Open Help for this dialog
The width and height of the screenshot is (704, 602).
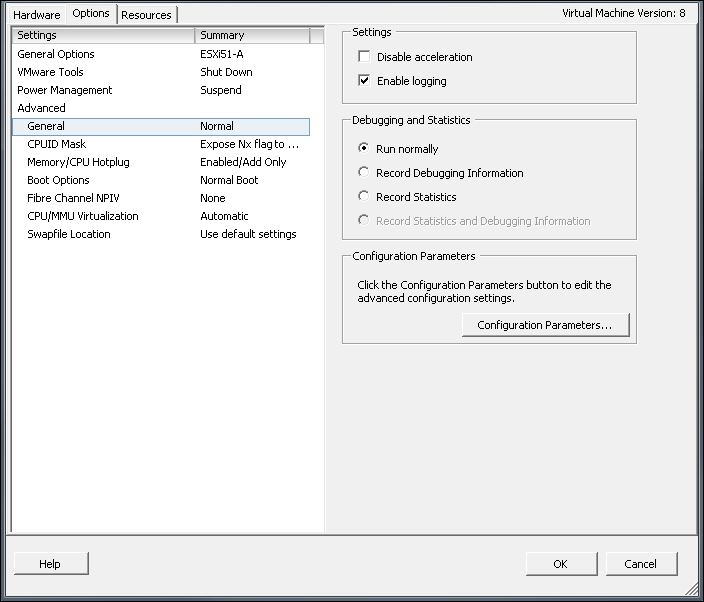51,564
